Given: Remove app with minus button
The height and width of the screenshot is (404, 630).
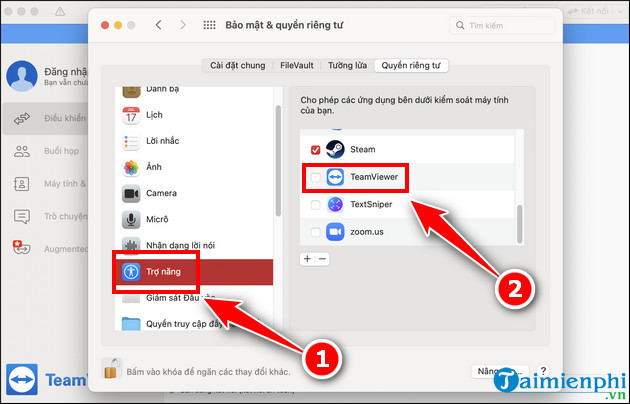Looking at the screenshot, I should (x=322, y=259).
